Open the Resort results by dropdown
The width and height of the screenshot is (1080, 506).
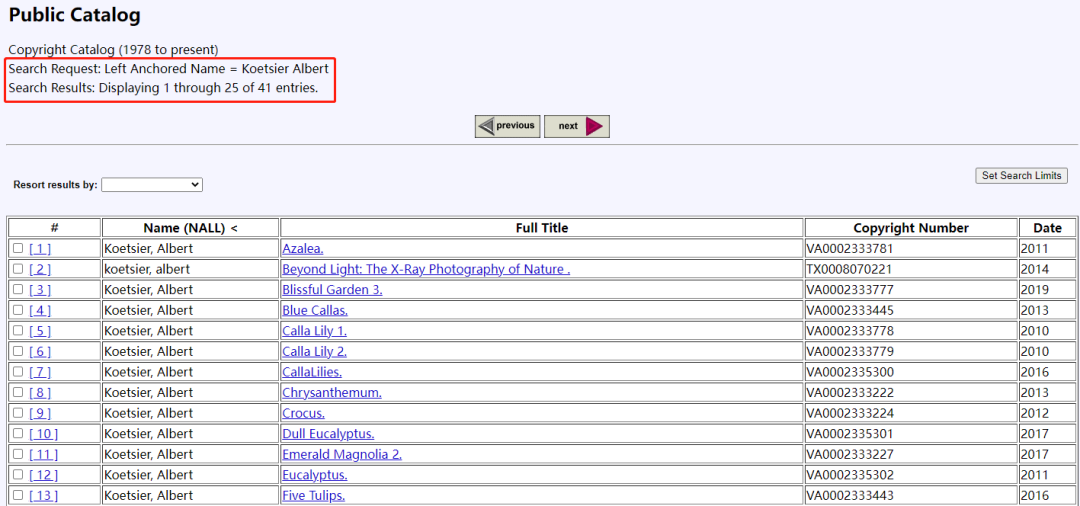tap(152, 185)
